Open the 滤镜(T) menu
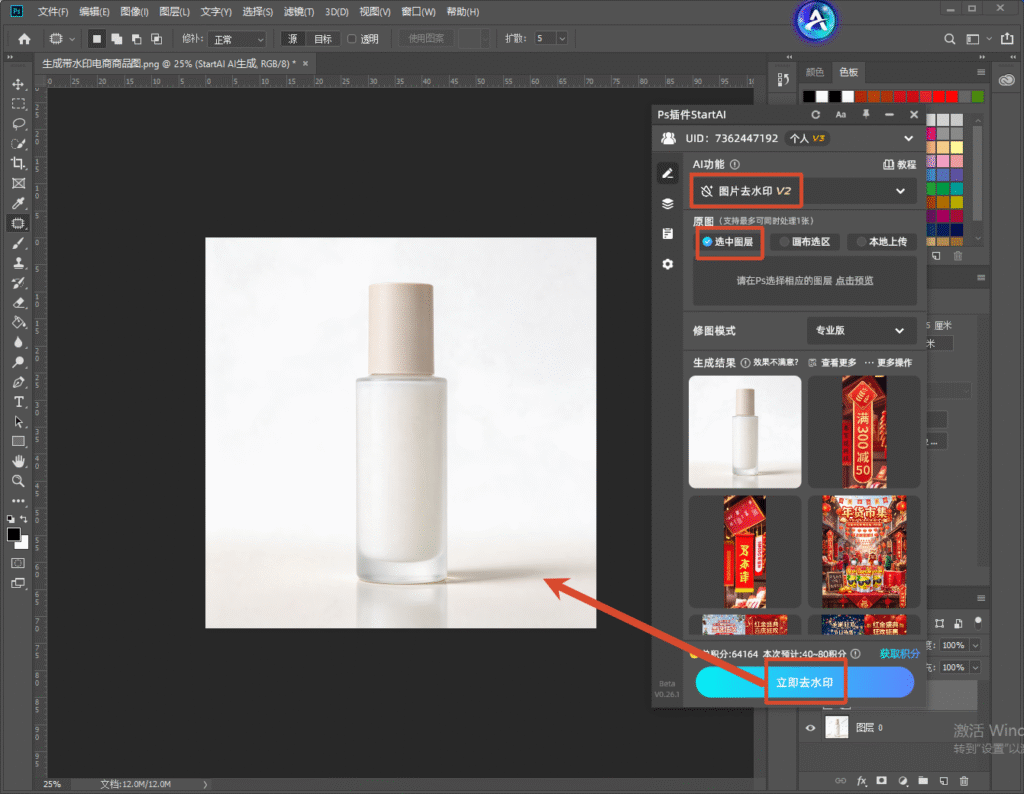This screenshot has width=1024, height=794. (x=299, y=12)
